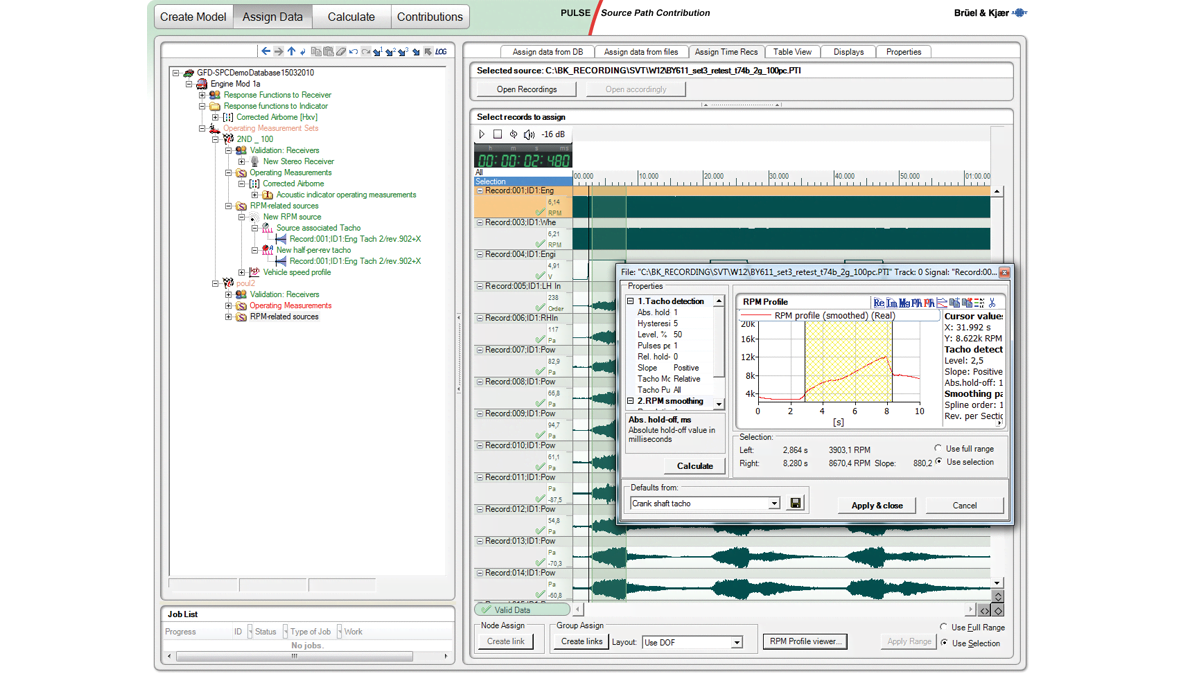This screenshot has height=674, width=1180.
Task: Switch to the Table View tab
Action: [x=793, y=51]
